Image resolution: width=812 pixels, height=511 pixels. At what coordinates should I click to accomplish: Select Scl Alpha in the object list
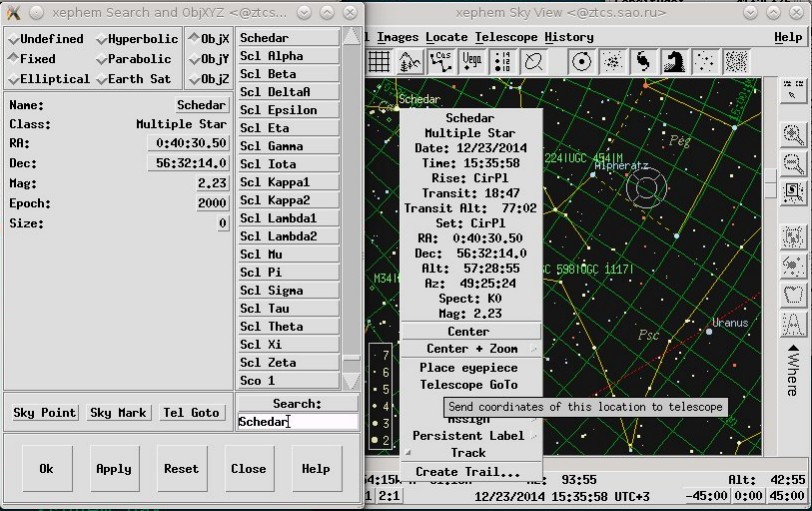click(x=288, y=56)
